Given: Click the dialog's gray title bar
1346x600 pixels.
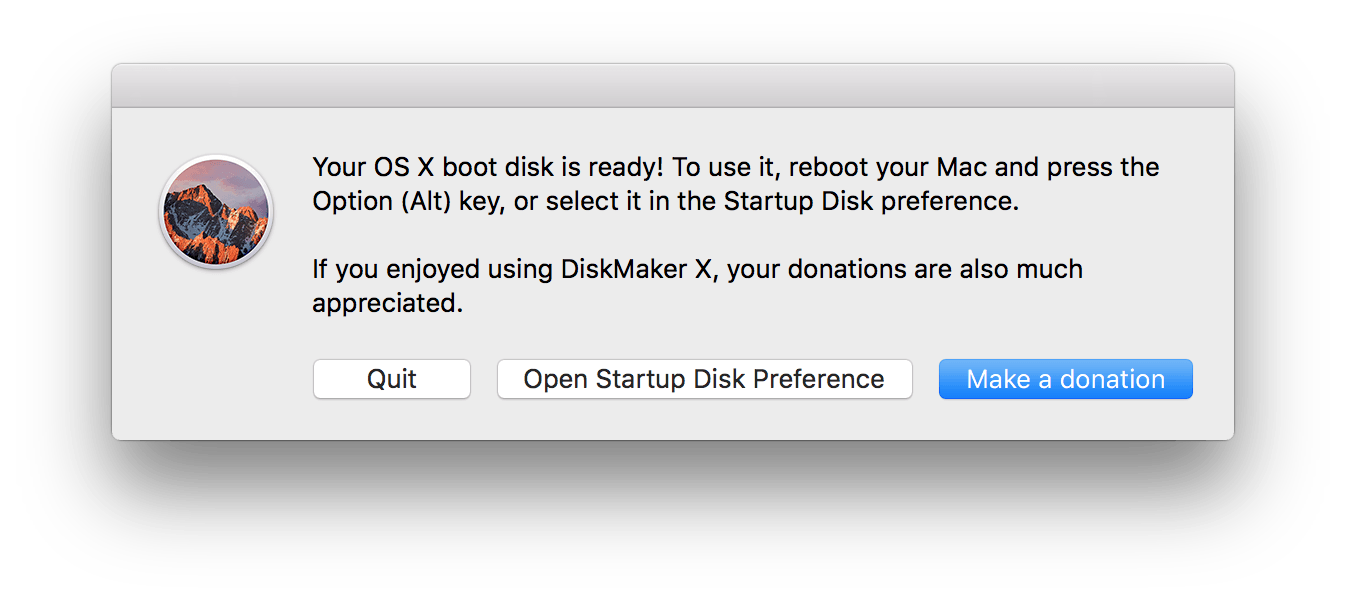Looking at the screenshot, I should pyautogui.click(x=673, y=86).
